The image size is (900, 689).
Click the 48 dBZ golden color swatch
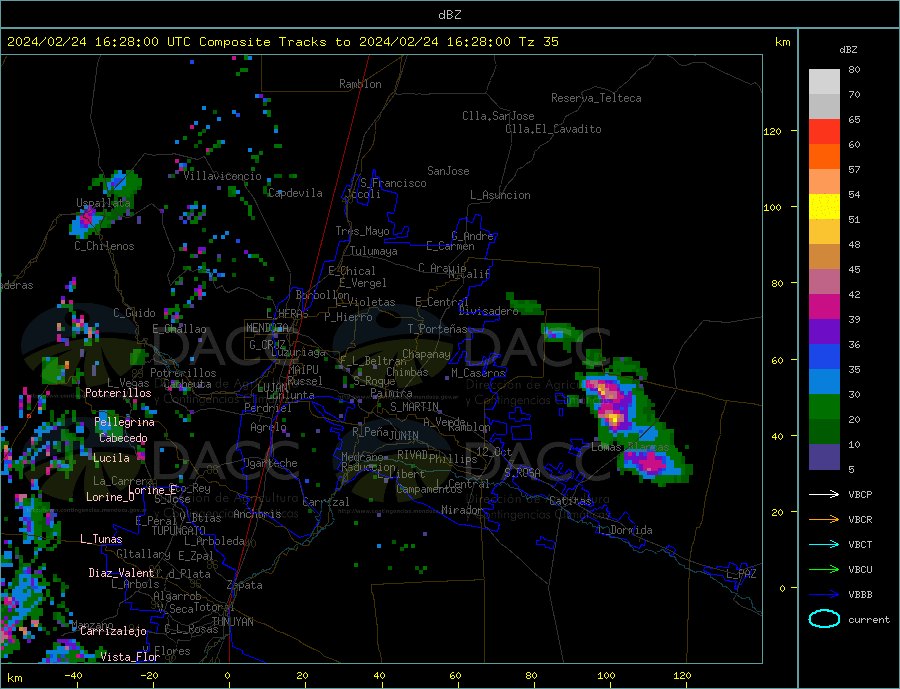[x=824, y=257]
